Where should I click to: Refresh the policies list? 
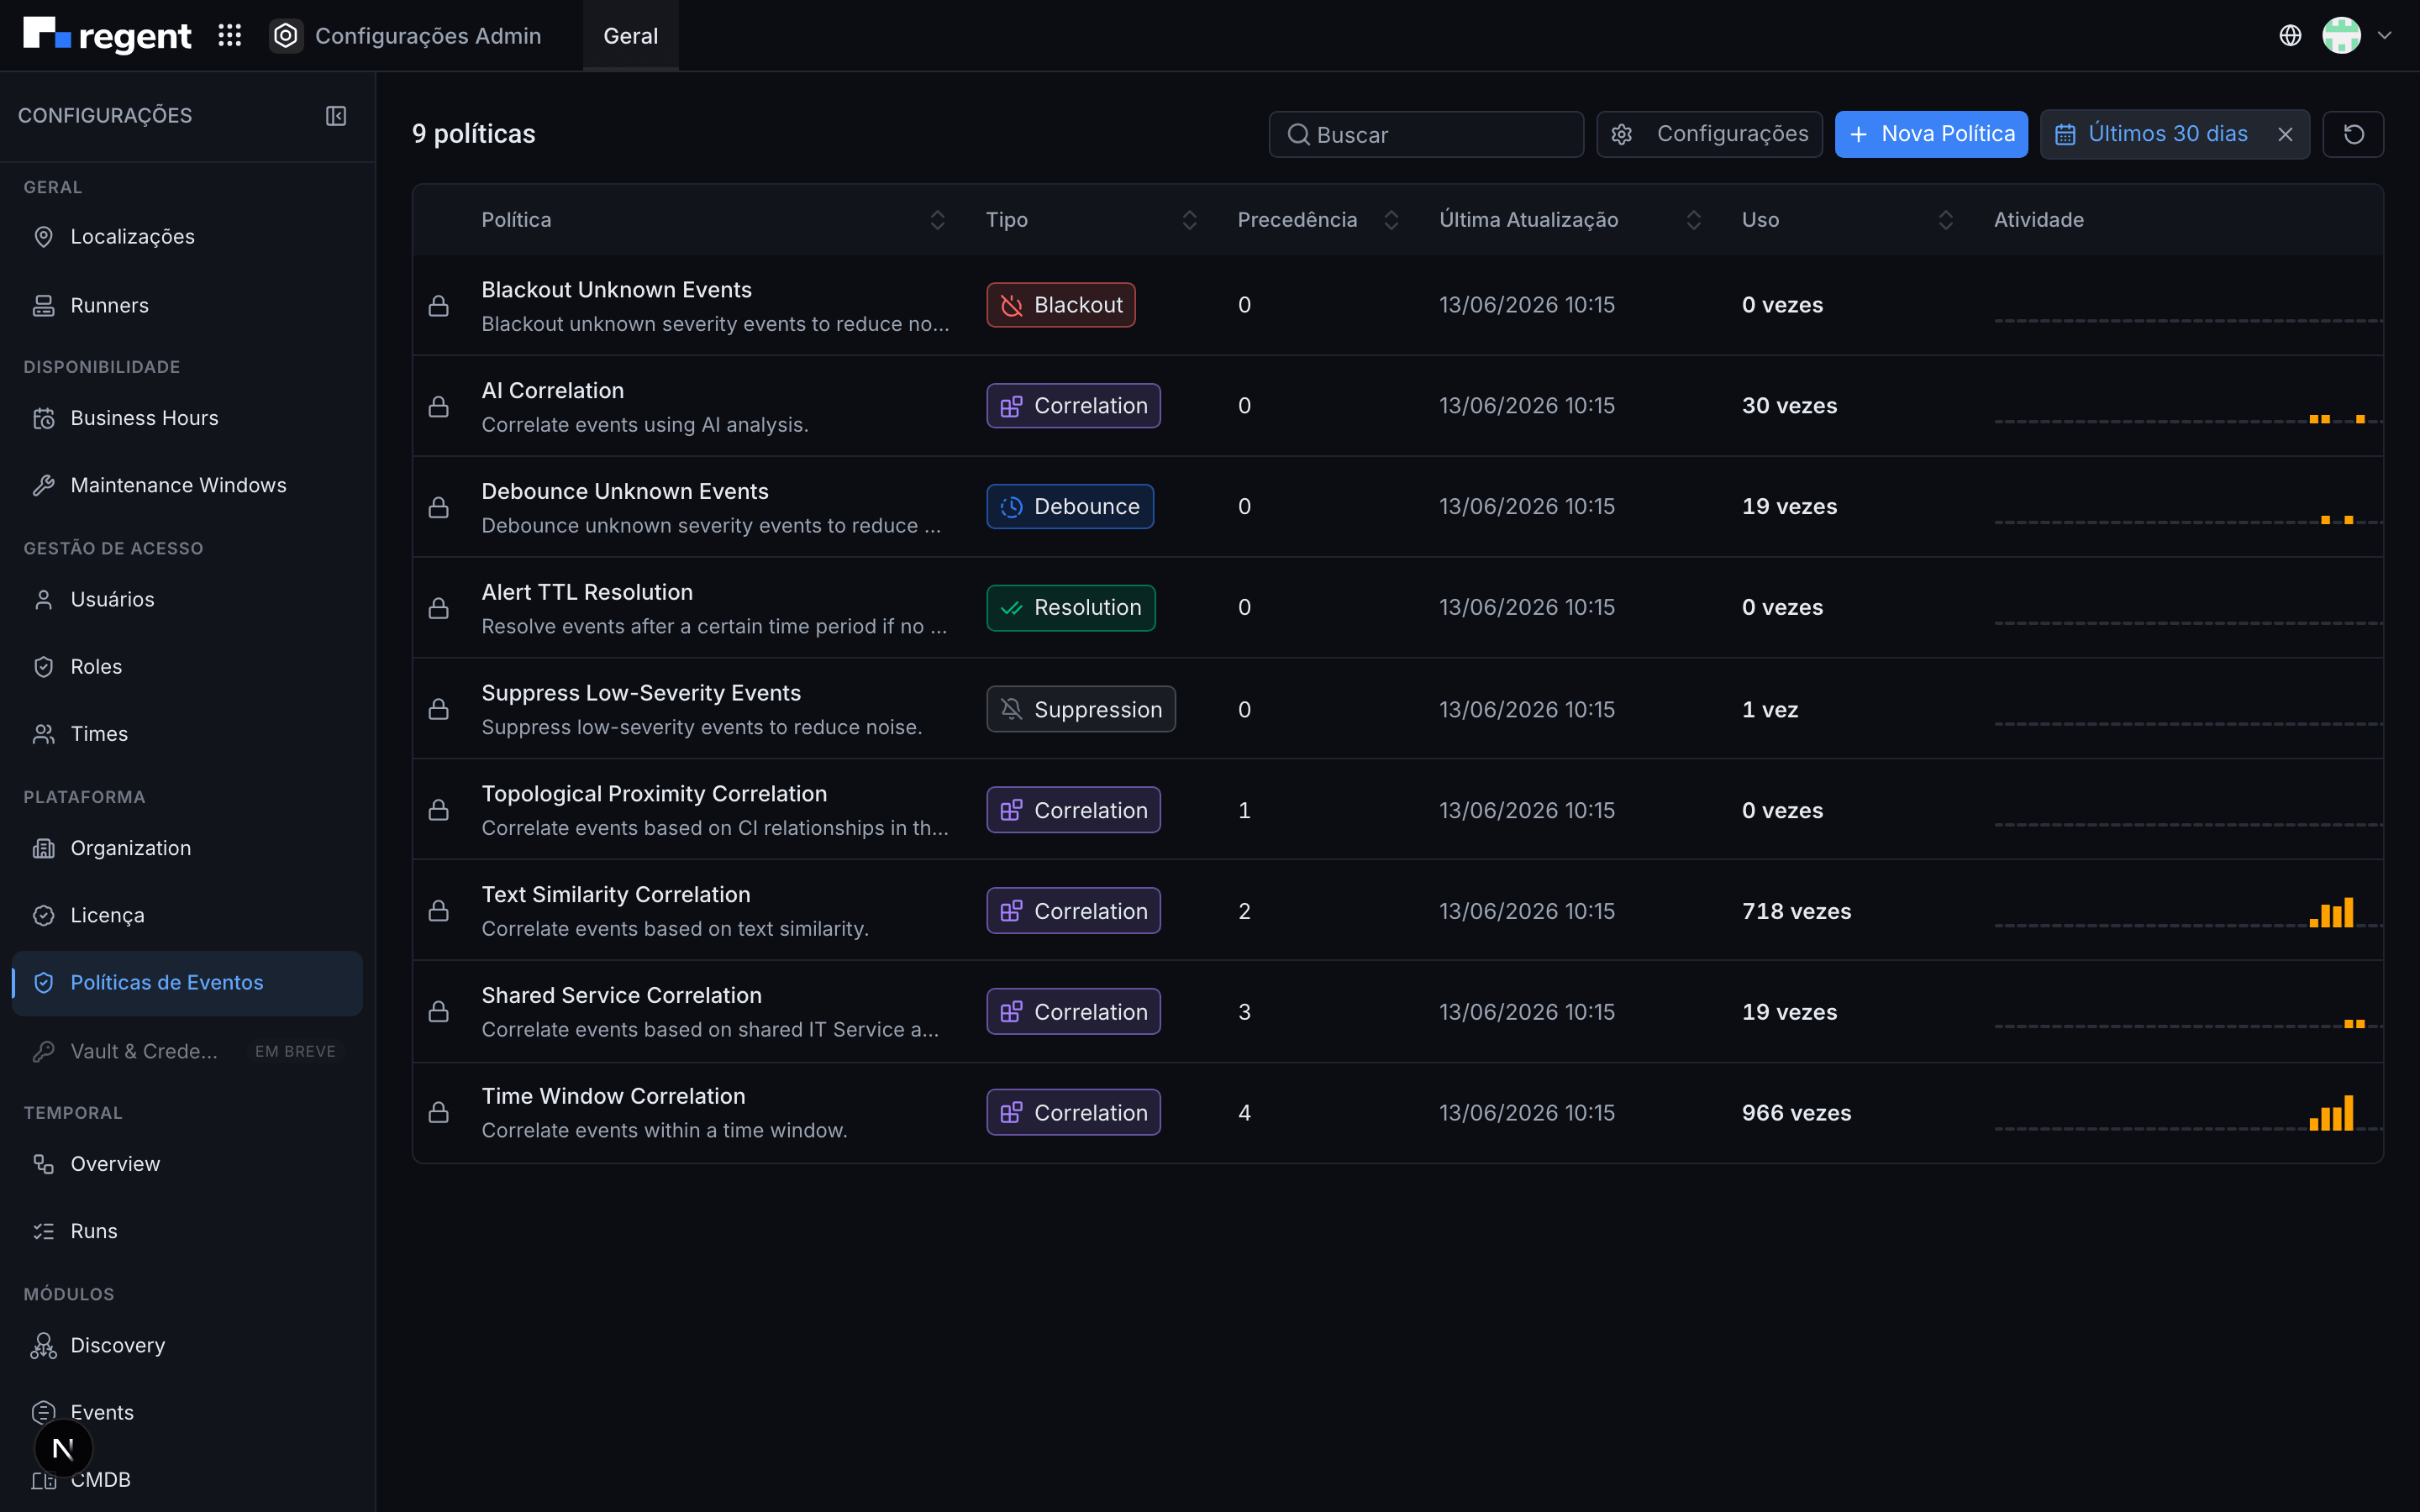pos(2353,134)
